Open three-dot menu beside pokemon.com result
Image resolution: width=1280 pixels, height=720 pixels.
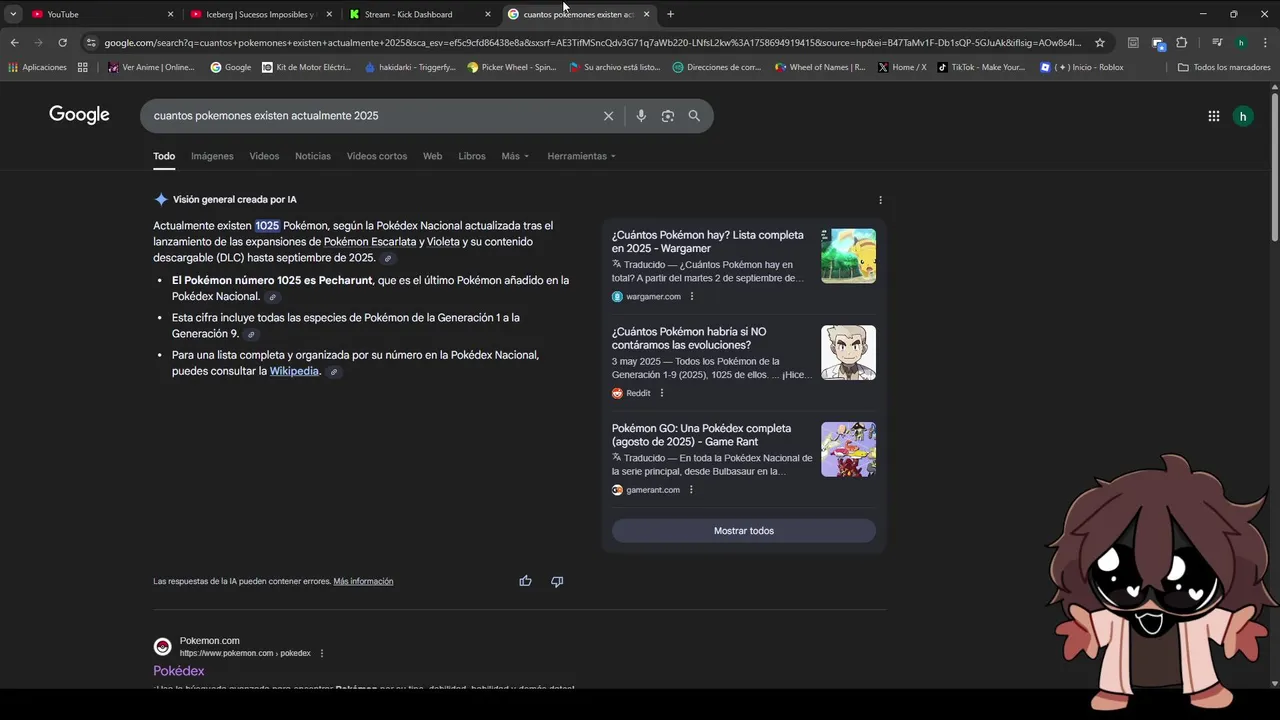[322, 653]
